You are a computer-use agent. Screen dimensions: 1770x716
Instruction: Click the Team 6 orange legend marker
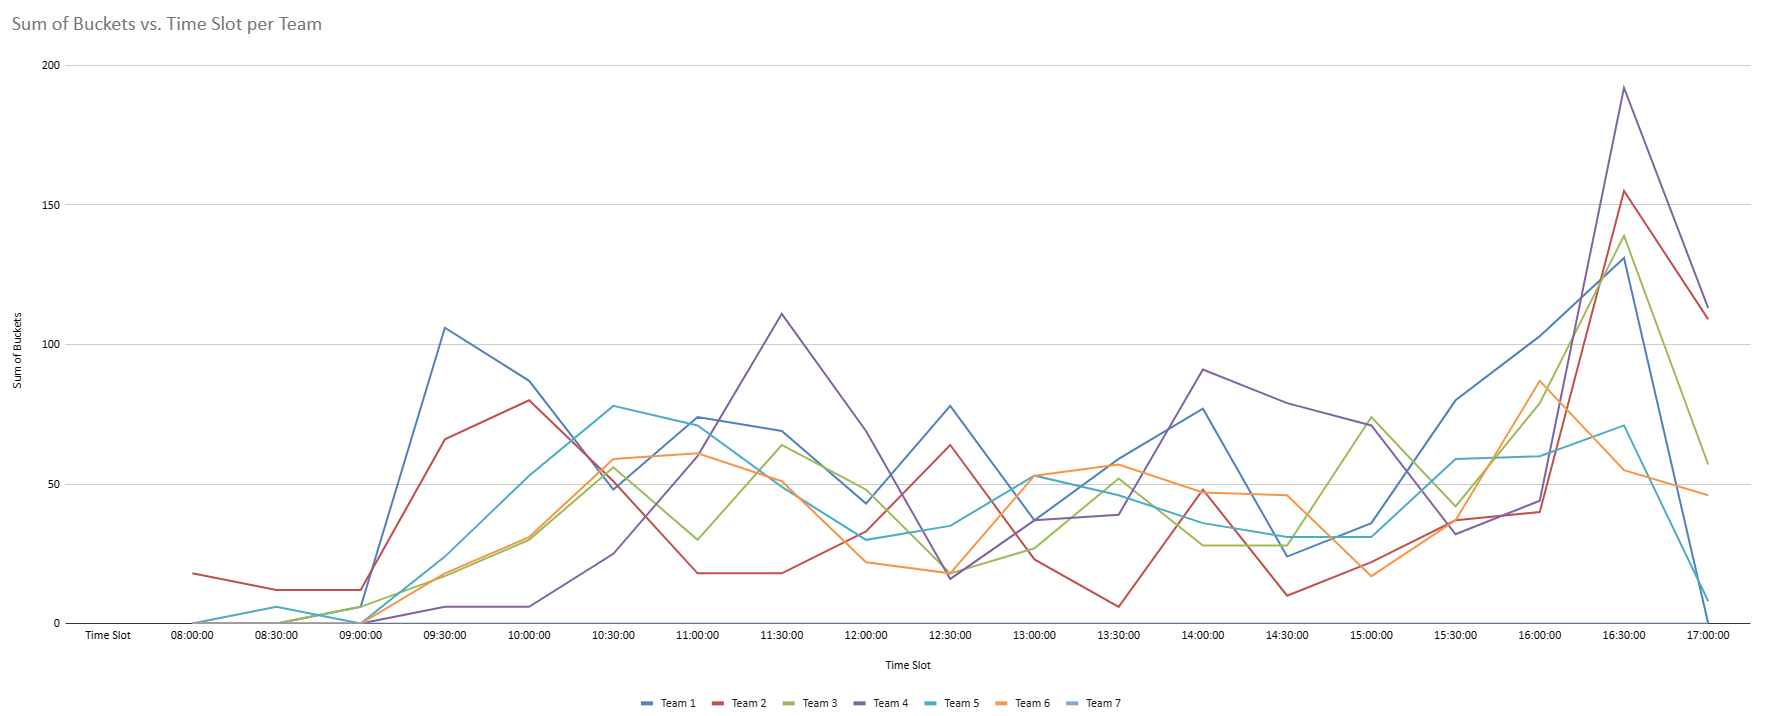[1001, 704]
